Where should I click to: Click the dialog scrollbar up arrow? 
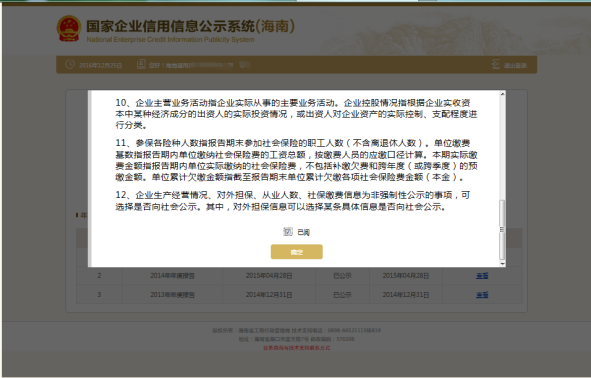point(502,93)
